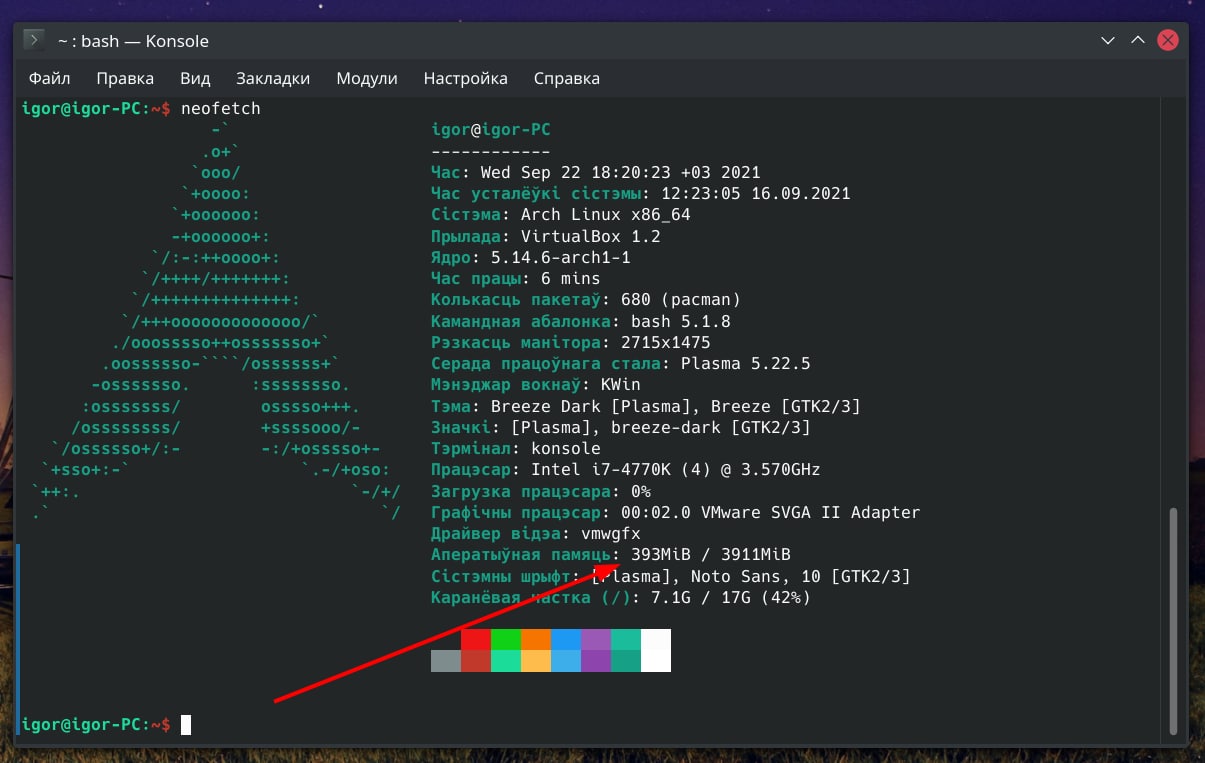Screen dimensions: 1205x763
Task: Click the kernel version '5.14.6-arch1-1'
Action: [561, 257]
